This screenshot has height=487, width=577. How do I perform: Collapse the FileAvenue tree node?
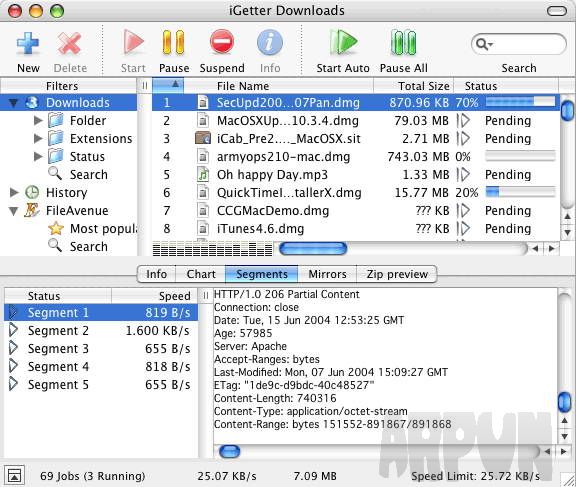(x=14, y=211)
